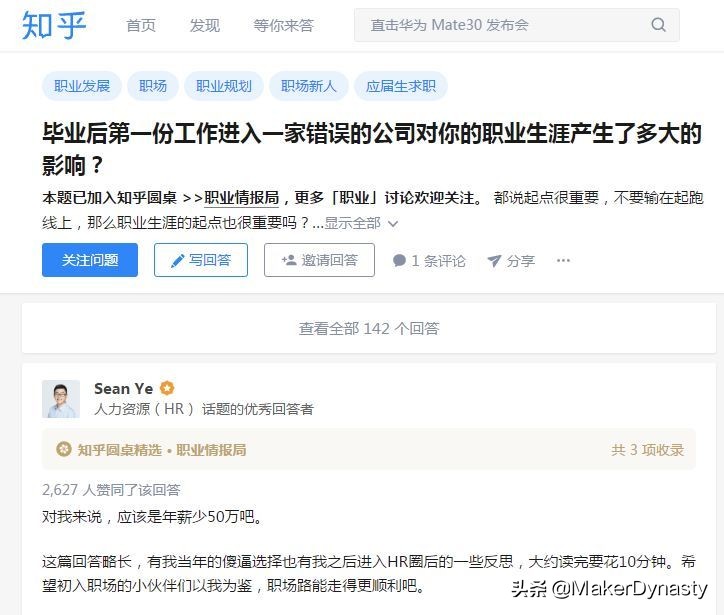Open the three-dot more options menu
The width and height of the screenshot is (724, 615).
563,260
